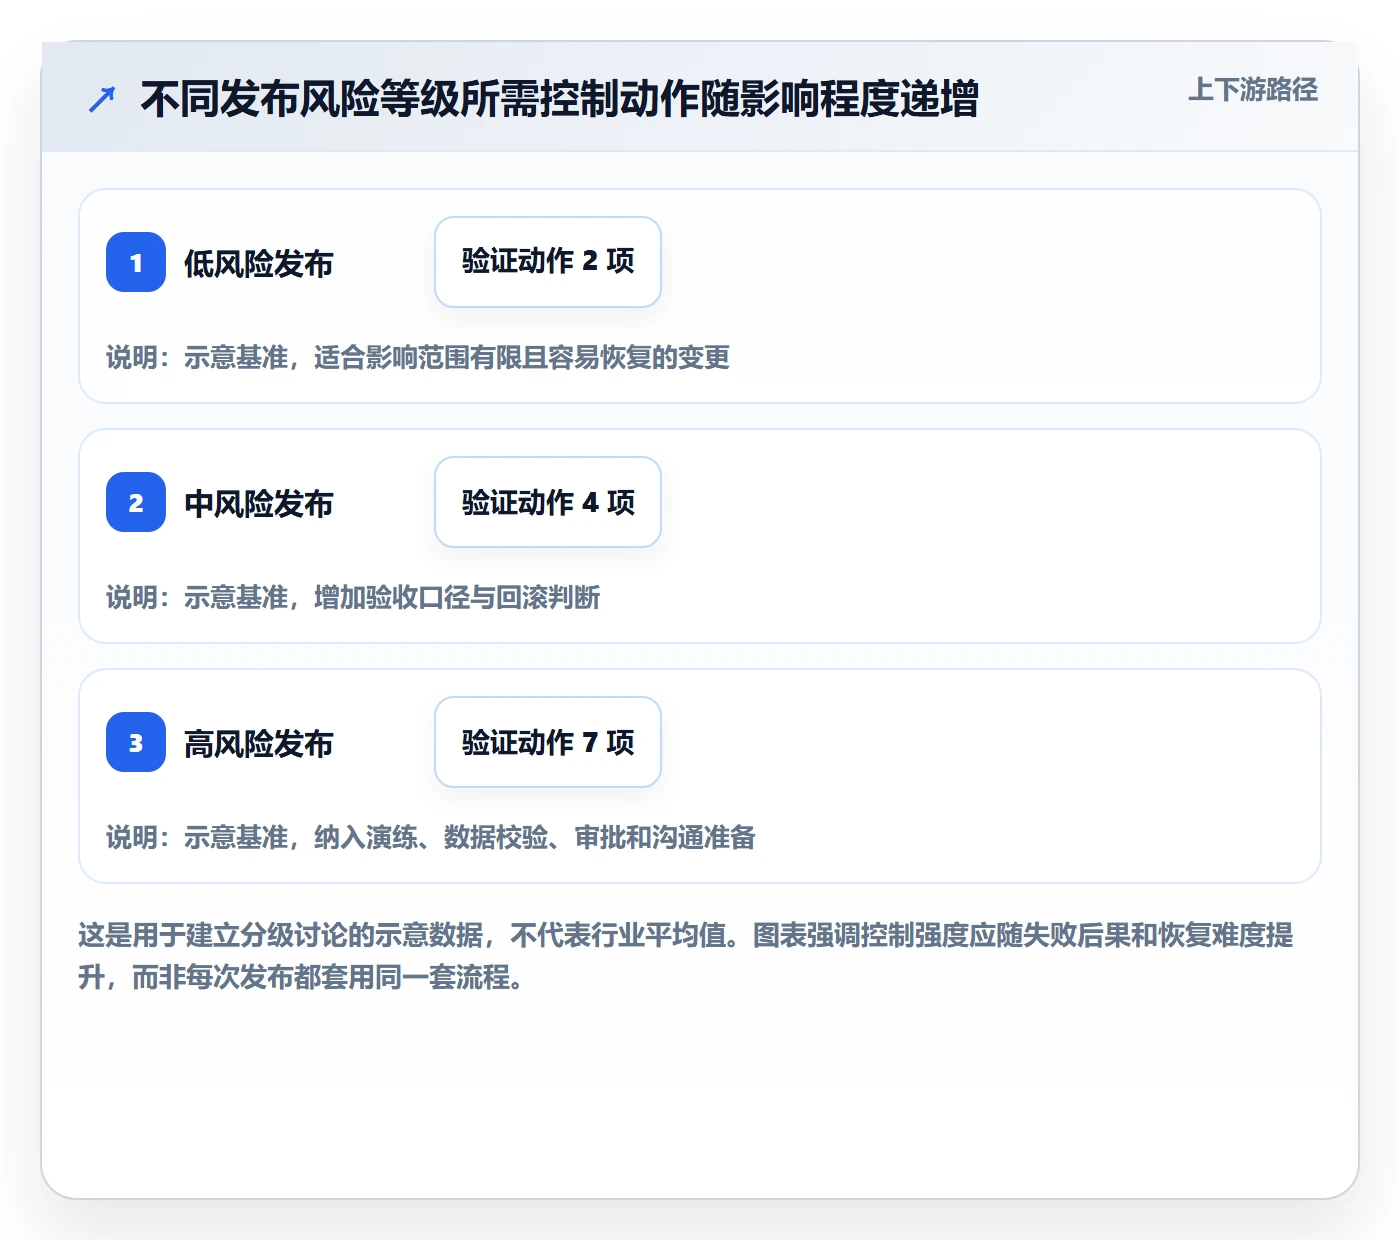
Task: Click the number 1 badge for 低风险发布
Action: (x=136, y=262)
